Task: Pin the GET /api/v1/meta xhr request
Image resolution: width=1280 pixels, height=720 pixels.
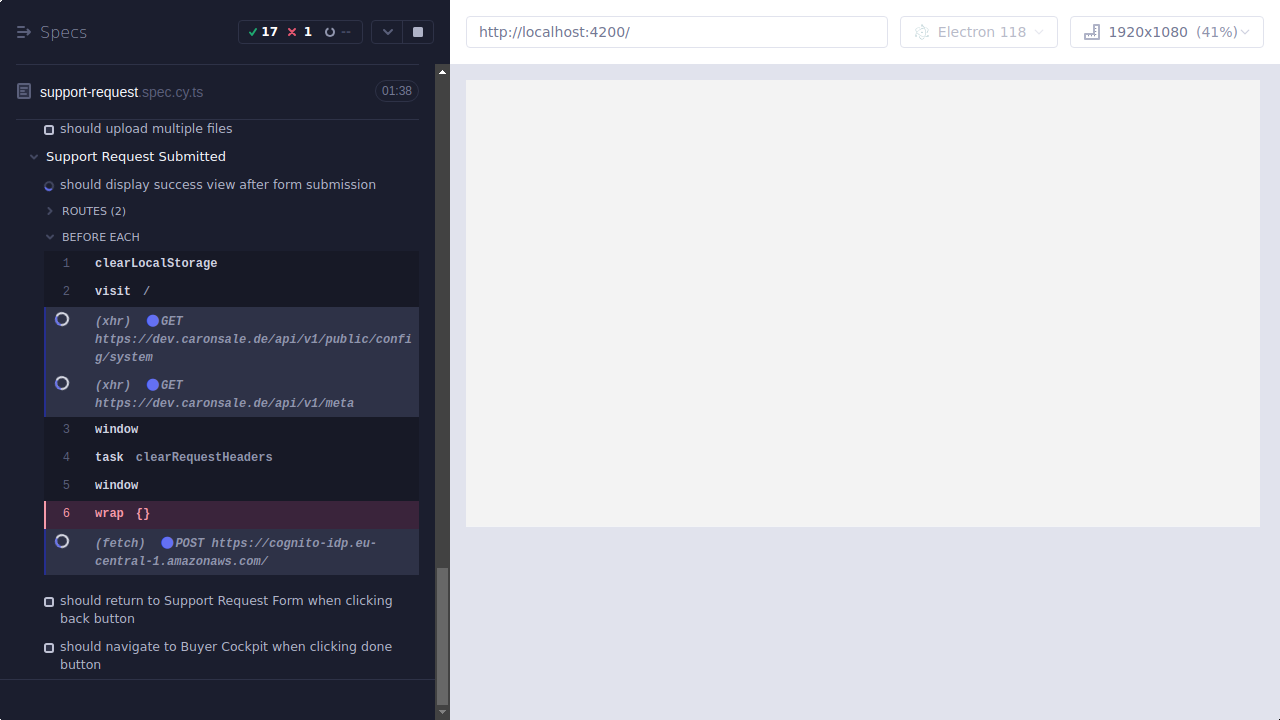Action: (62, 383)
